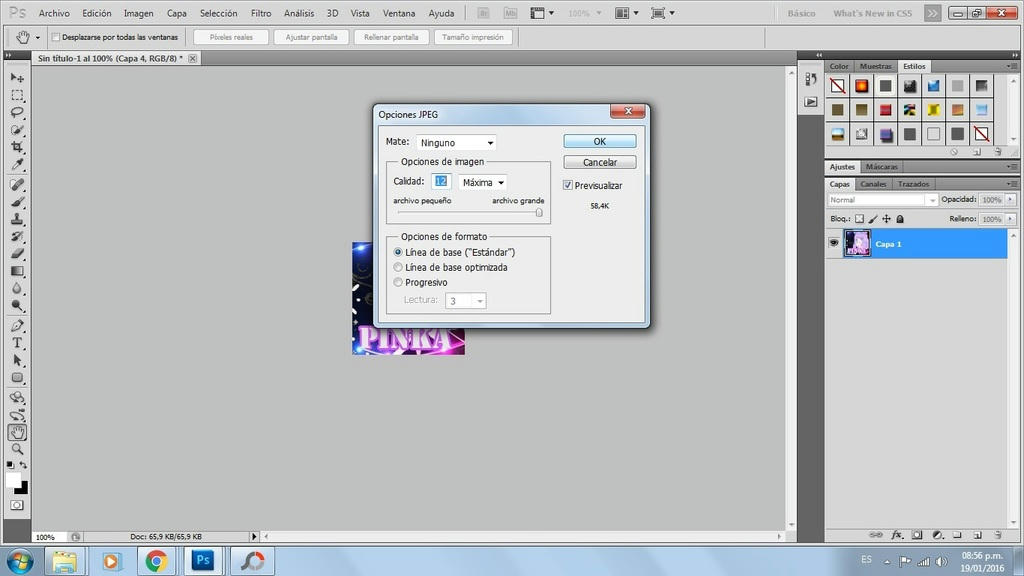Viewport: 1024px width, 576px height.
Task: Open the Windows Start menu
Action: [20, 561]
